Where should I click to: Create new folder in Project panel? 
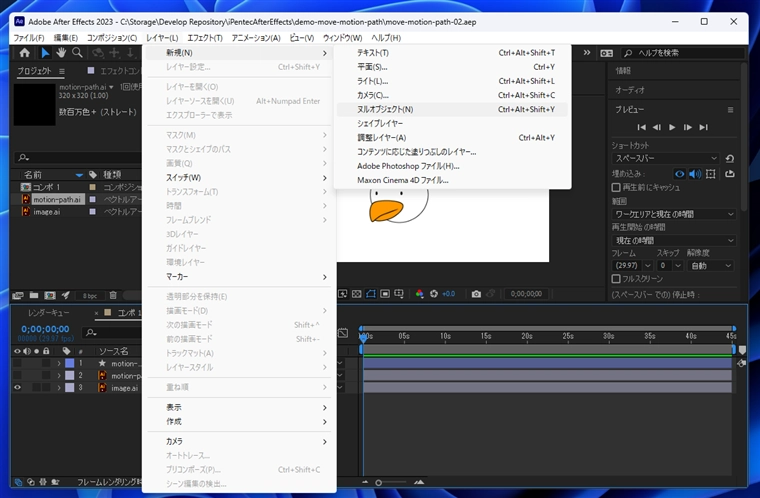point(34,295)
